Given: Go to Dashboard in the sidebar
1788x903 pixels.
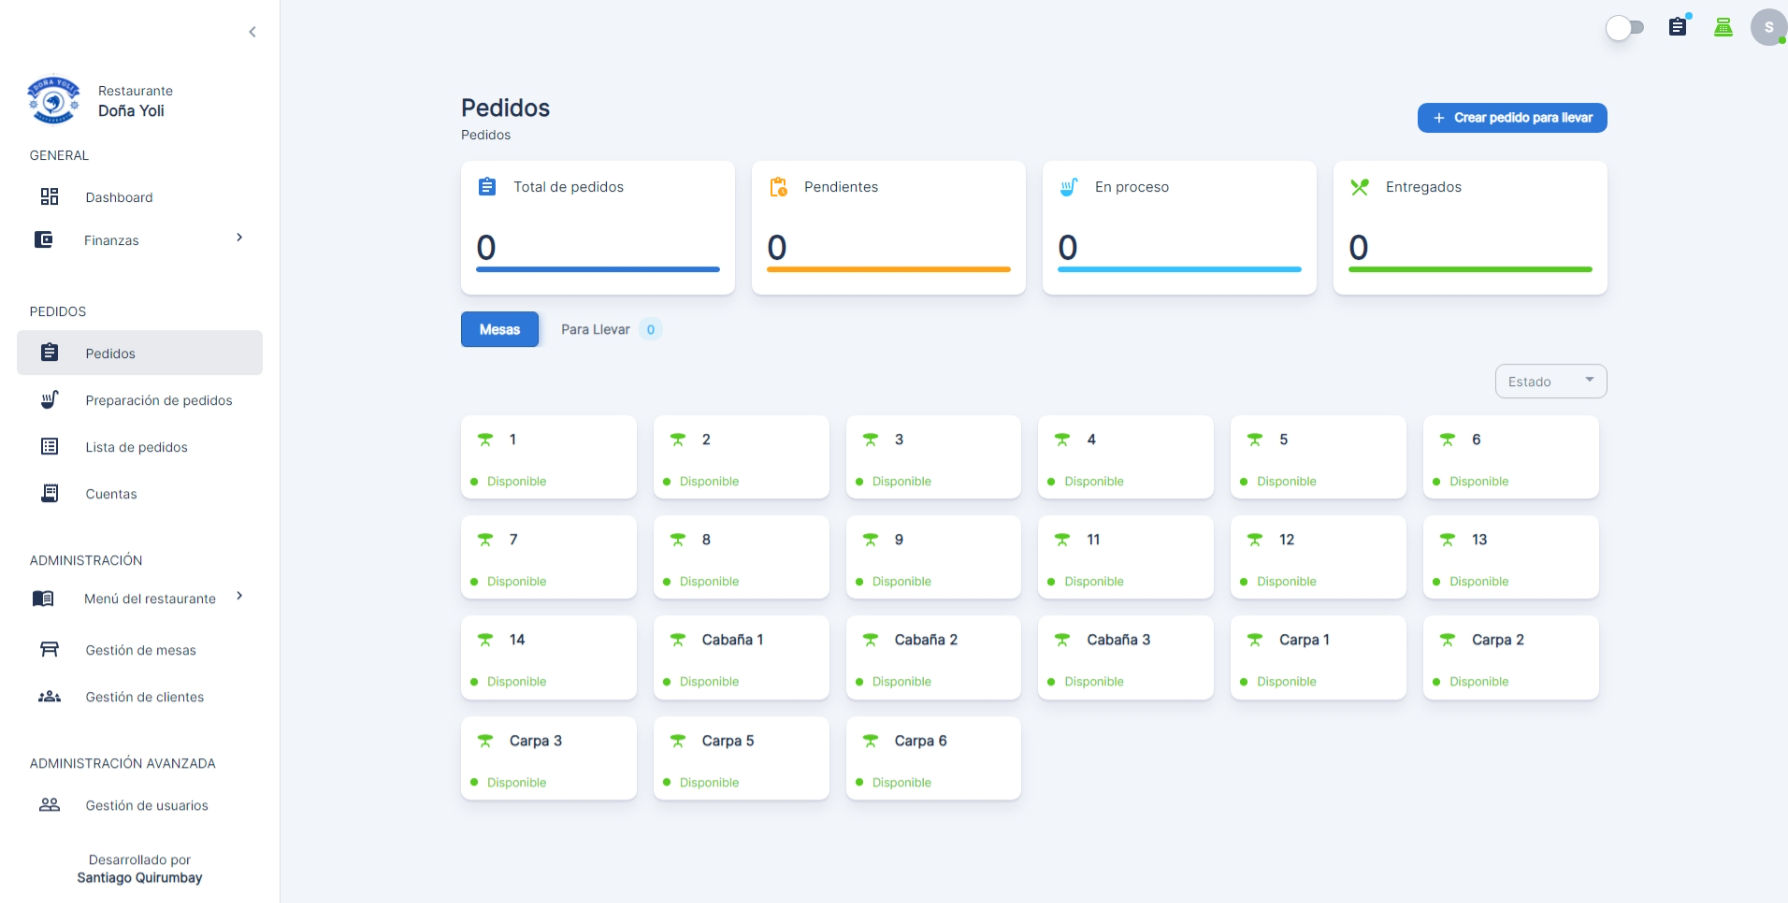Looking at the screenshot, I should 140,197.
